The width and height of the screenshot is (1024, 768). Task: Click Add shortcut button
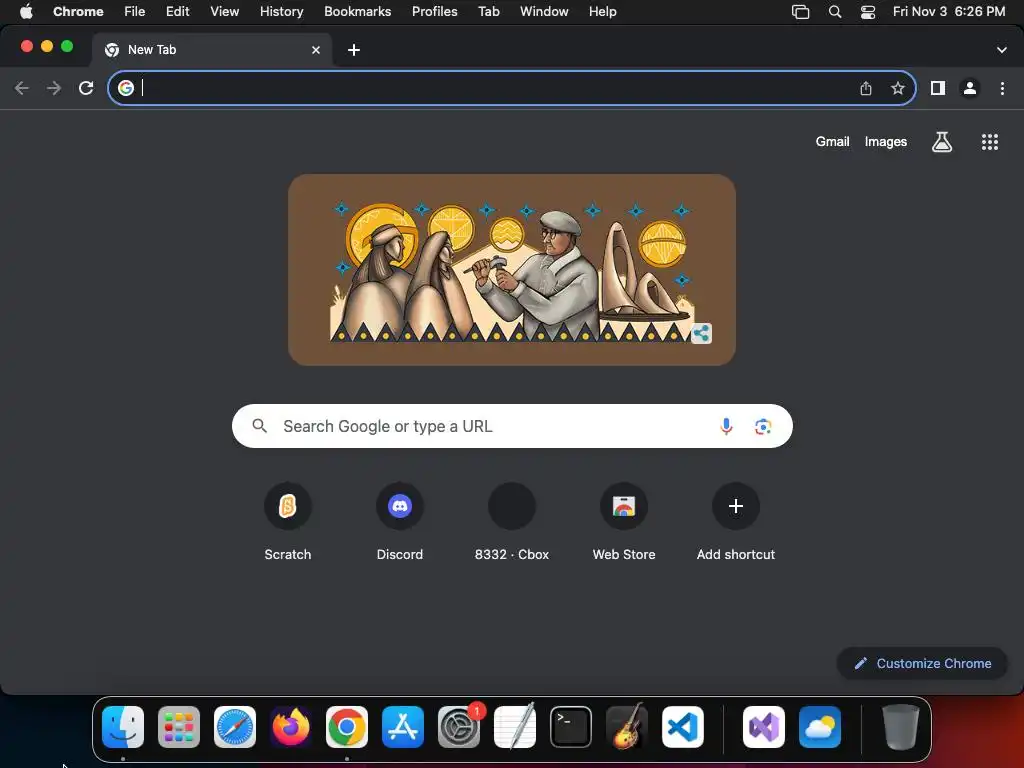pyautogui.click(x=736, y=522)
